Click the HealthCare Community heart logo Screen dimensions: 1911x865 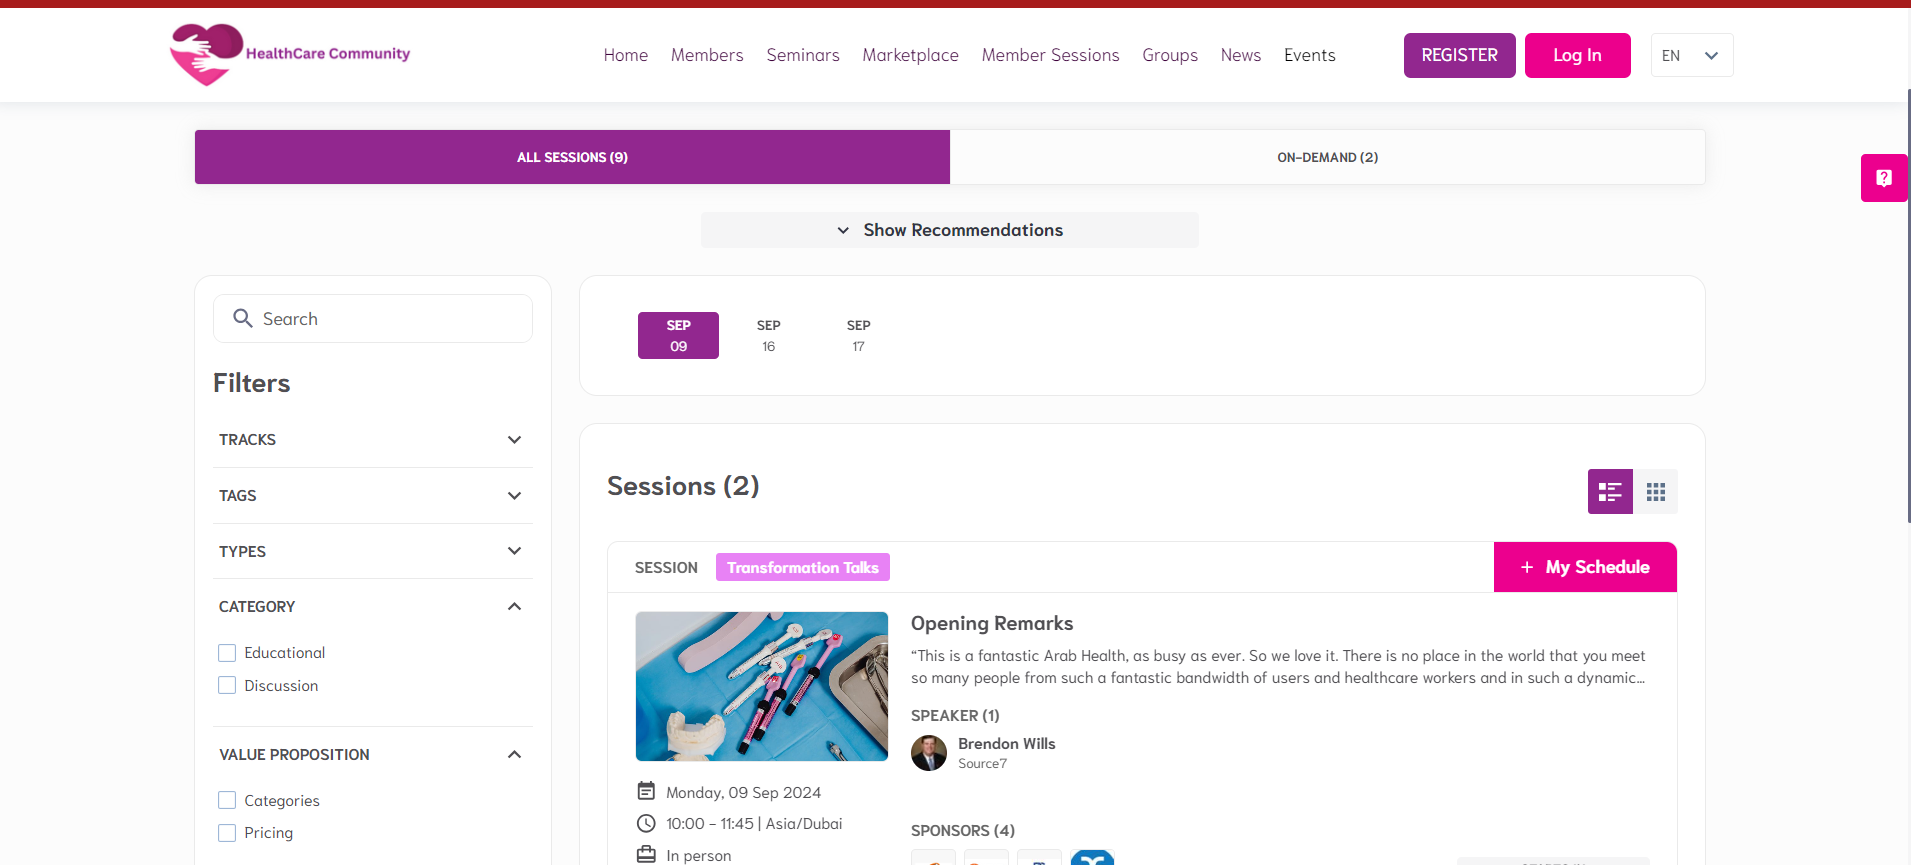(x=207, y=54)
